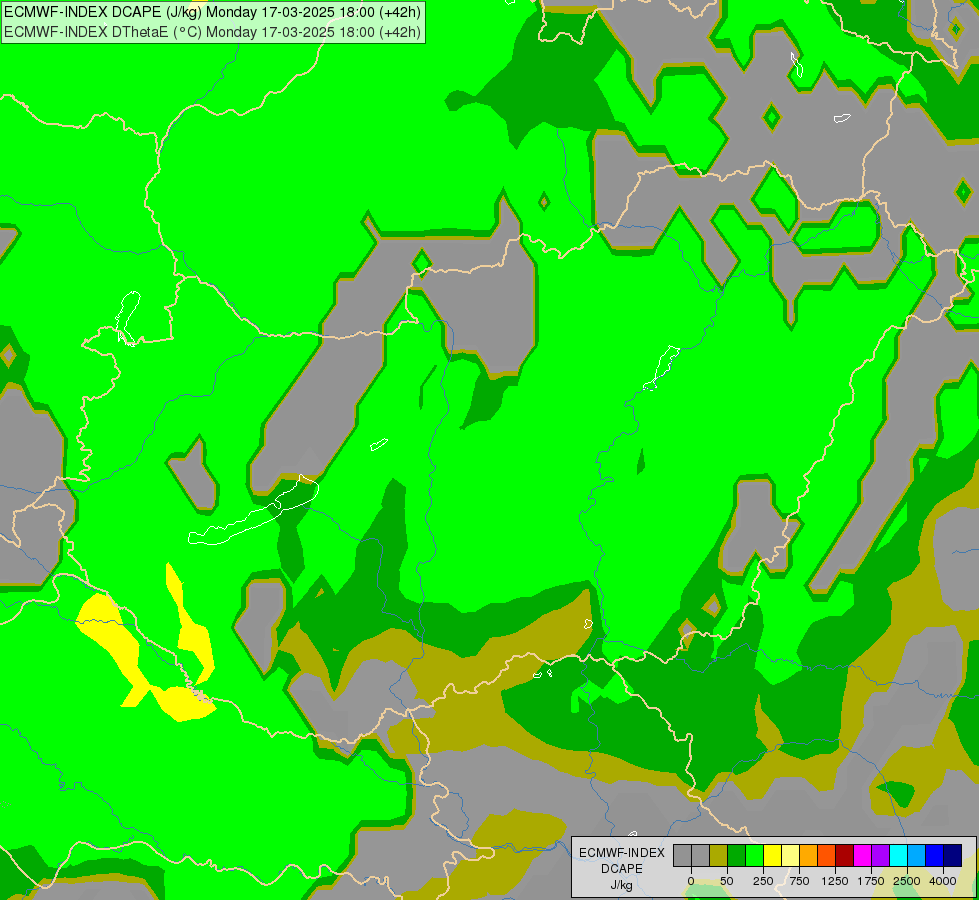Click the legend value '4000'
Screen dimensions: 979x900
[943, 881]
